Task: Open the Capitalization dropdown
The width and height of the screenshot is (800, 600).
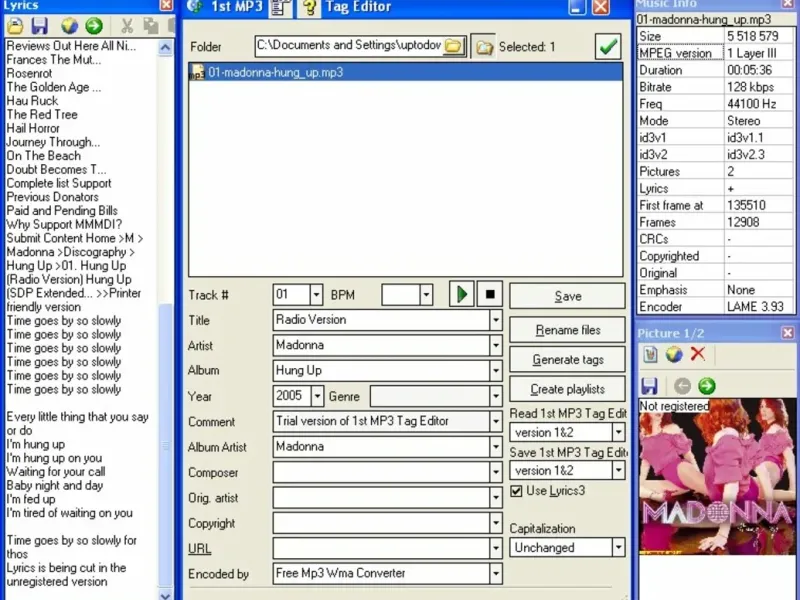Action: pyautogui.click(x=618, y=547)
